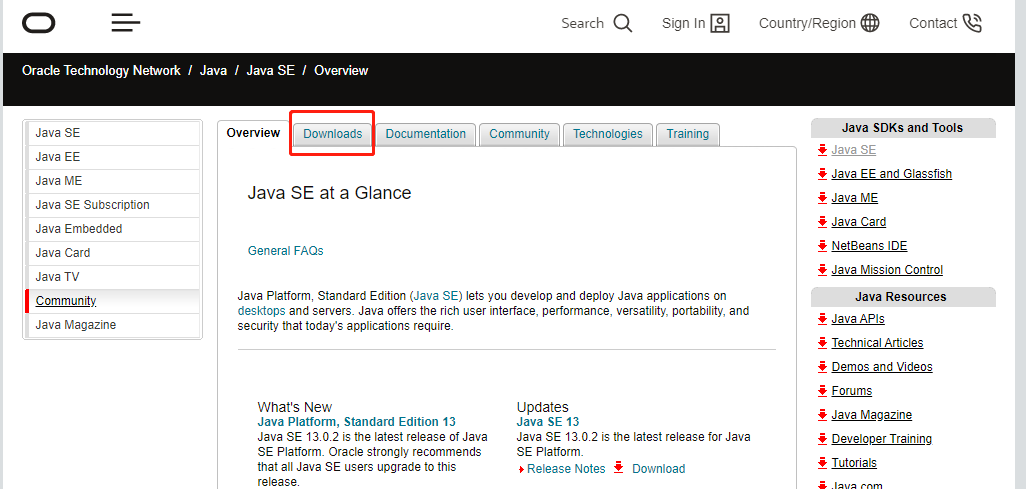
Task: Open Java APIs resource link
Action: 858,319
